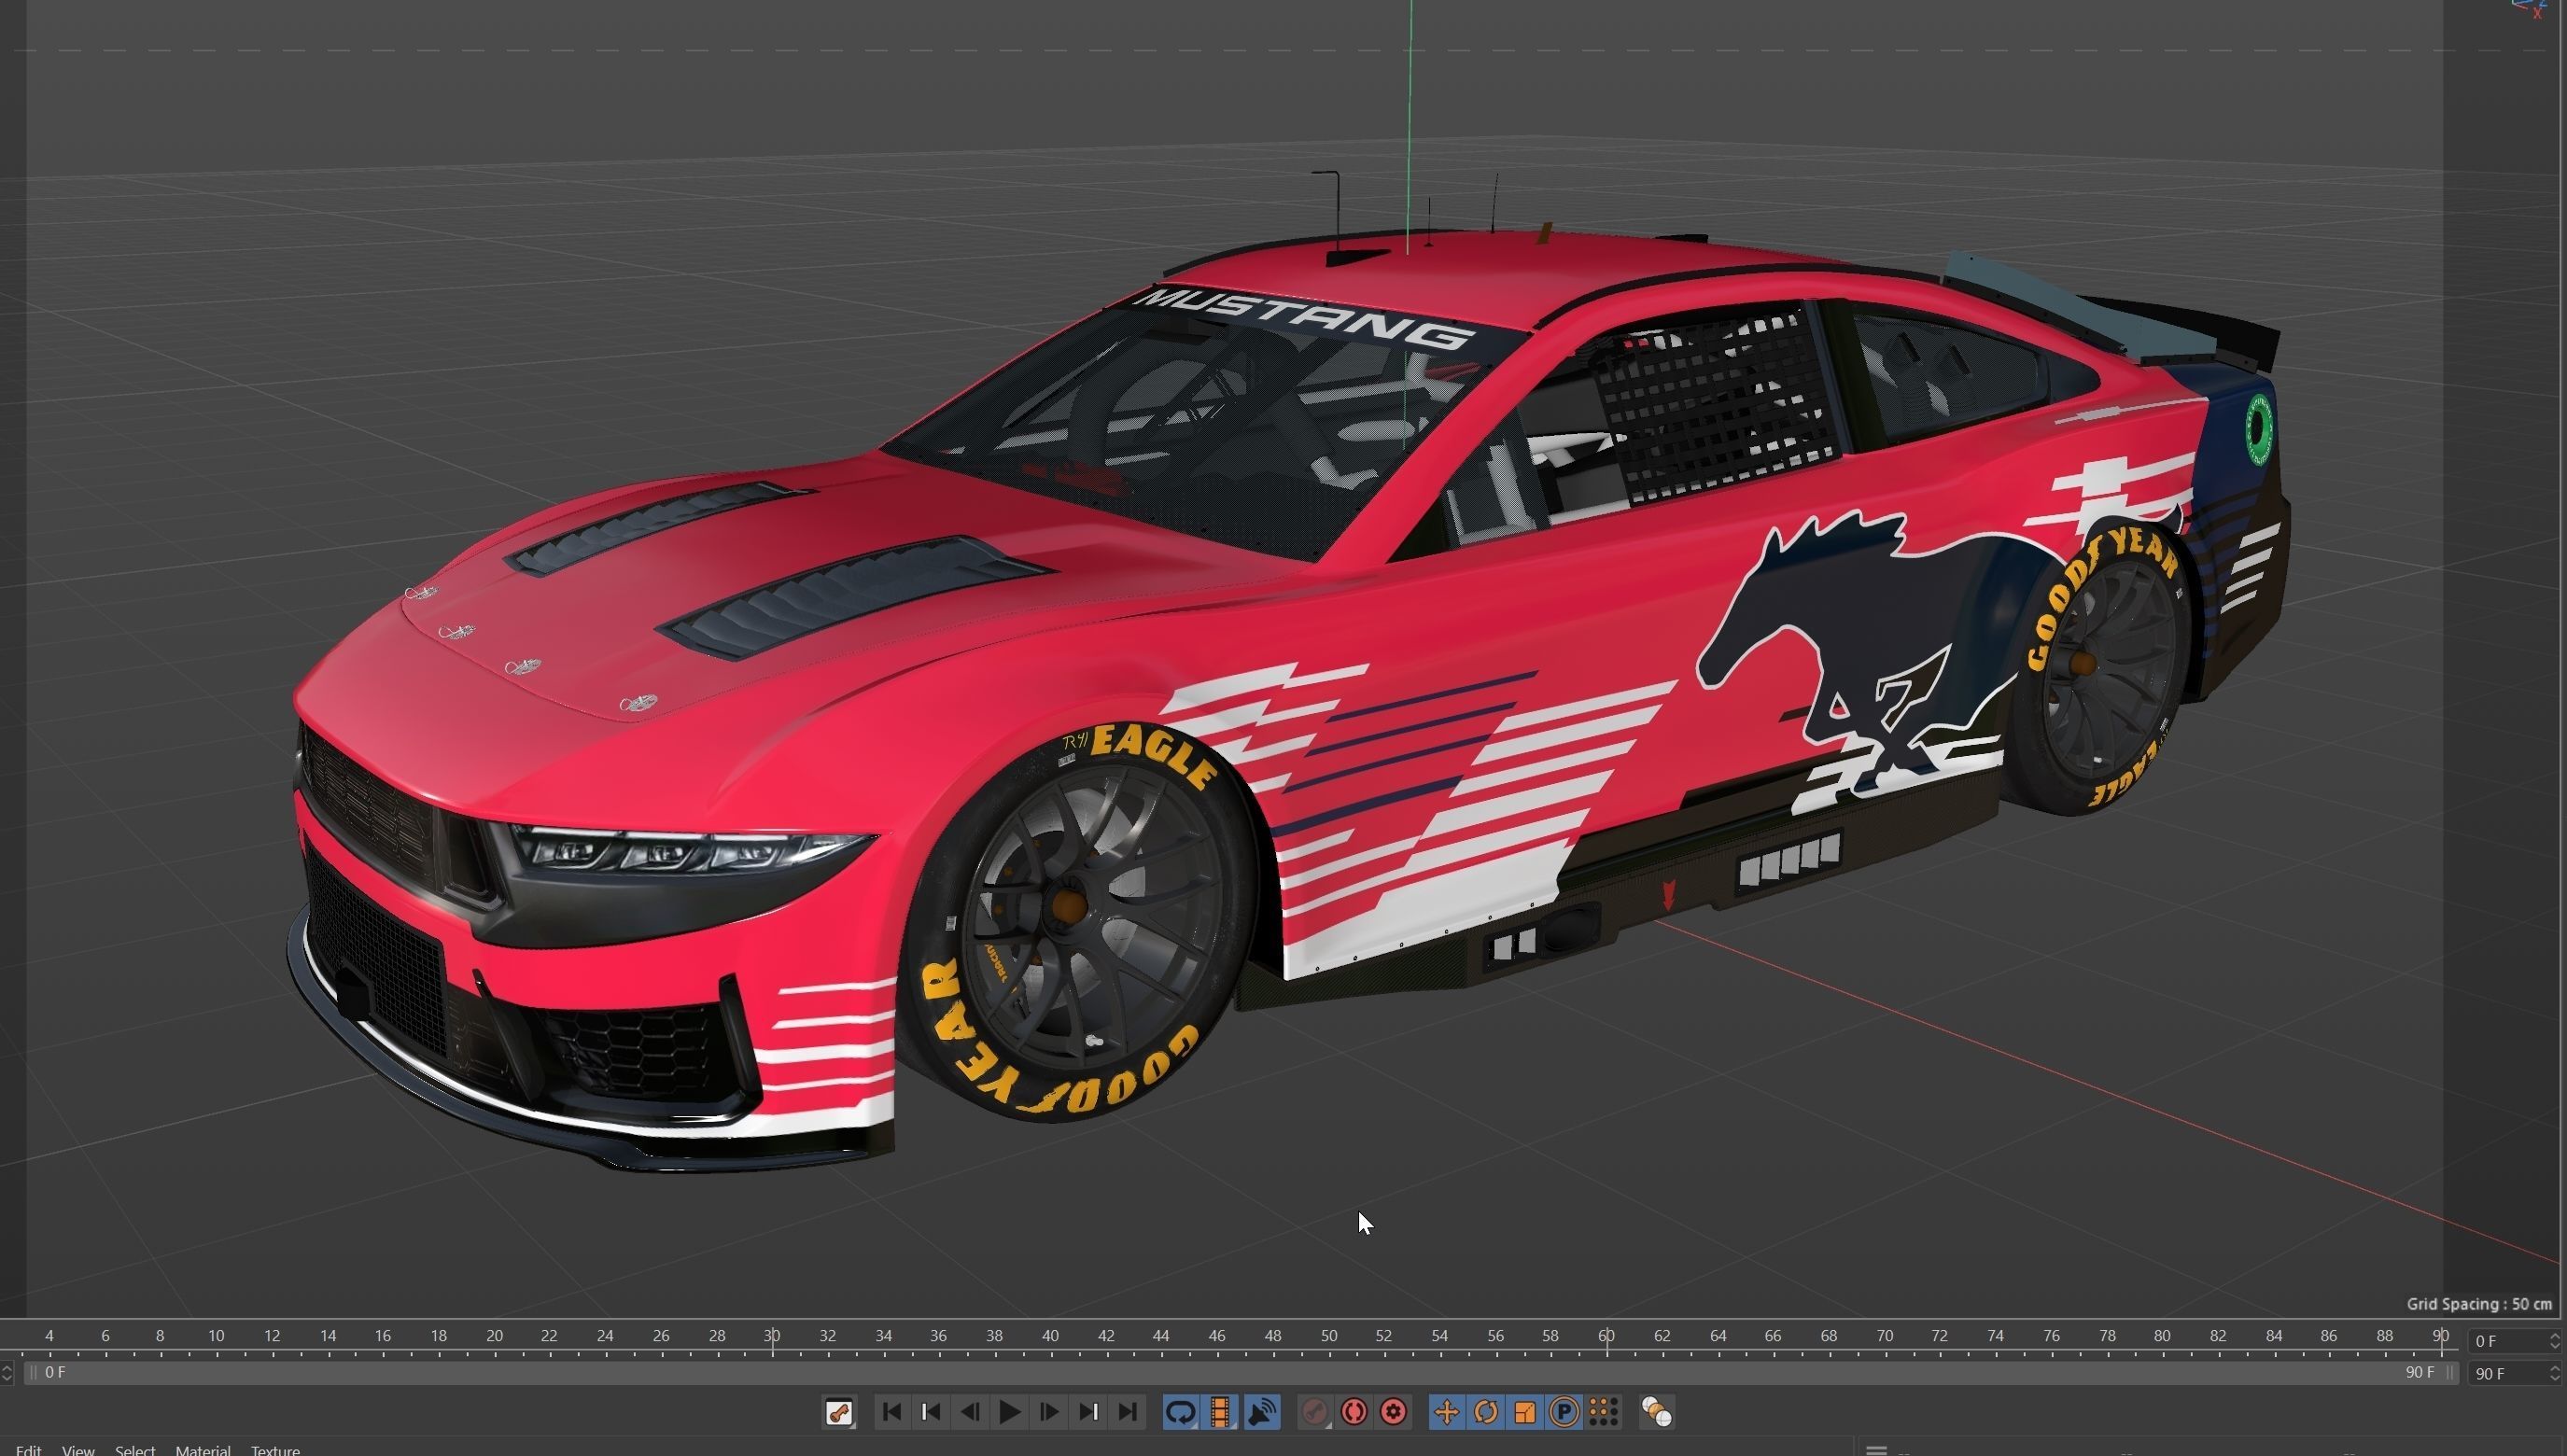Go to the end of animation
Screen dimensions: 2567x1456
click(1127, 1412)
